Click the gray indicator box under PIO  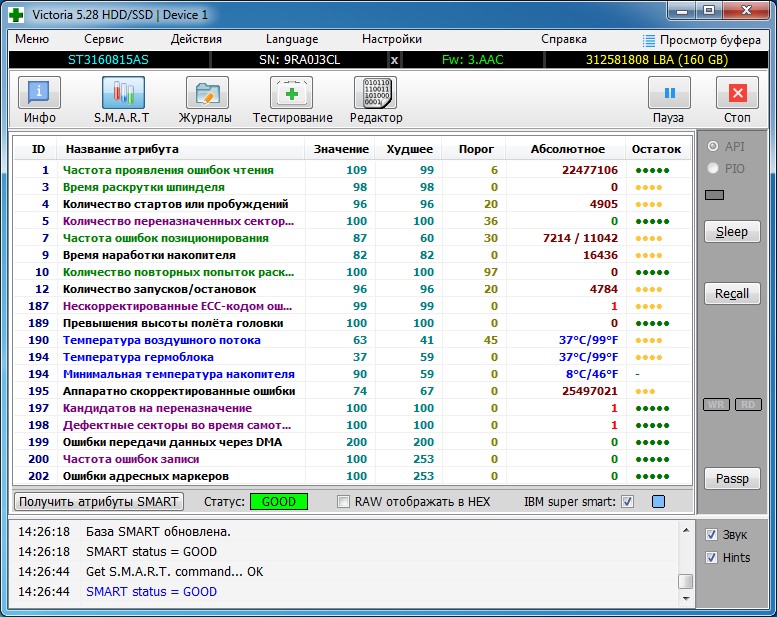coord(714,195)
